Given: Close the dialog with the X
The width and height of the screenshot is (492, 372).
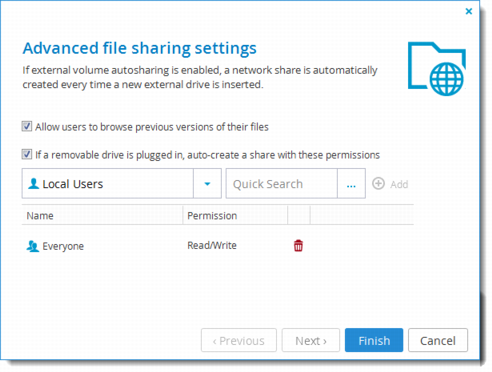Looking at the screenshot, I should click(x=469, y=11).
